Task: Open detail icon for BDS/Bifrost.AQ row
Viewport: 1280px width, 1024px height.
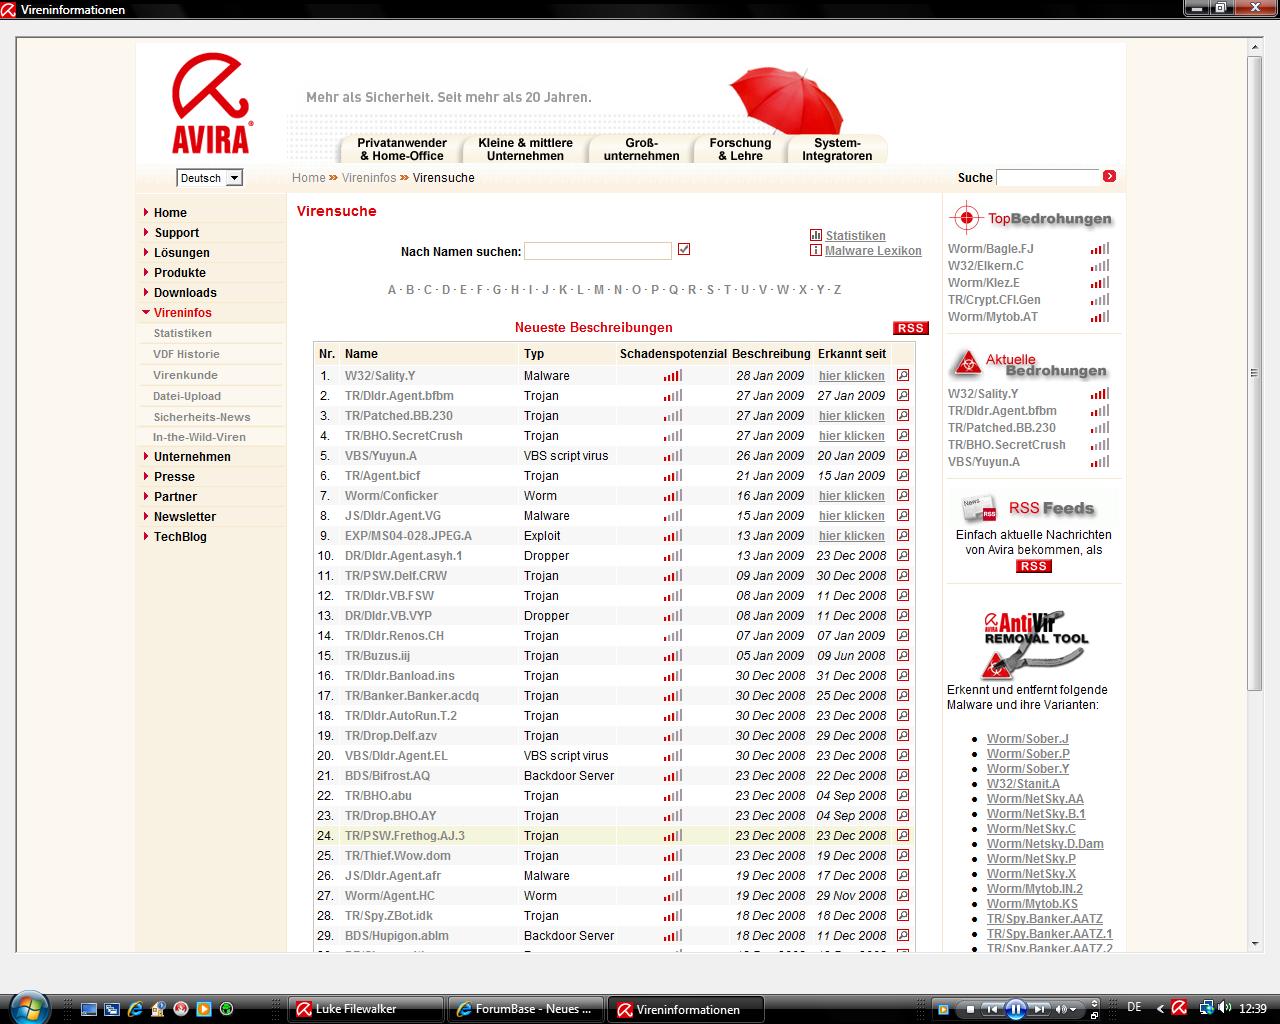Action: 903,776
